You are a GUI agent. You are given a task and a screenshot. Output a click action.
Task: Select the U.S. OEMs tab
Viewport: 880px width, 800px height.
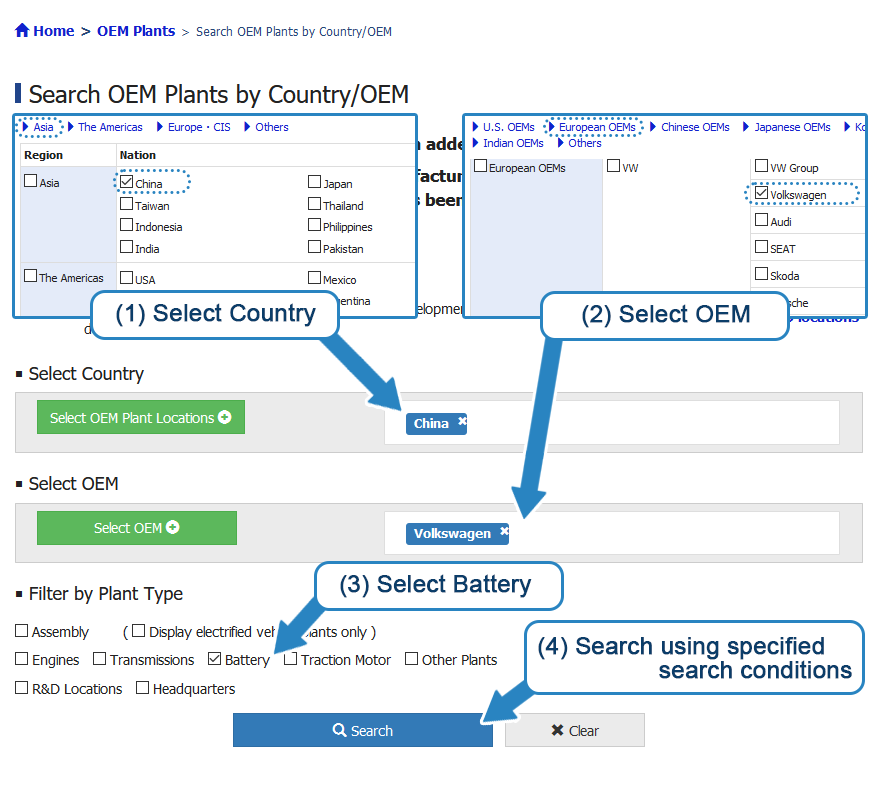508,127
